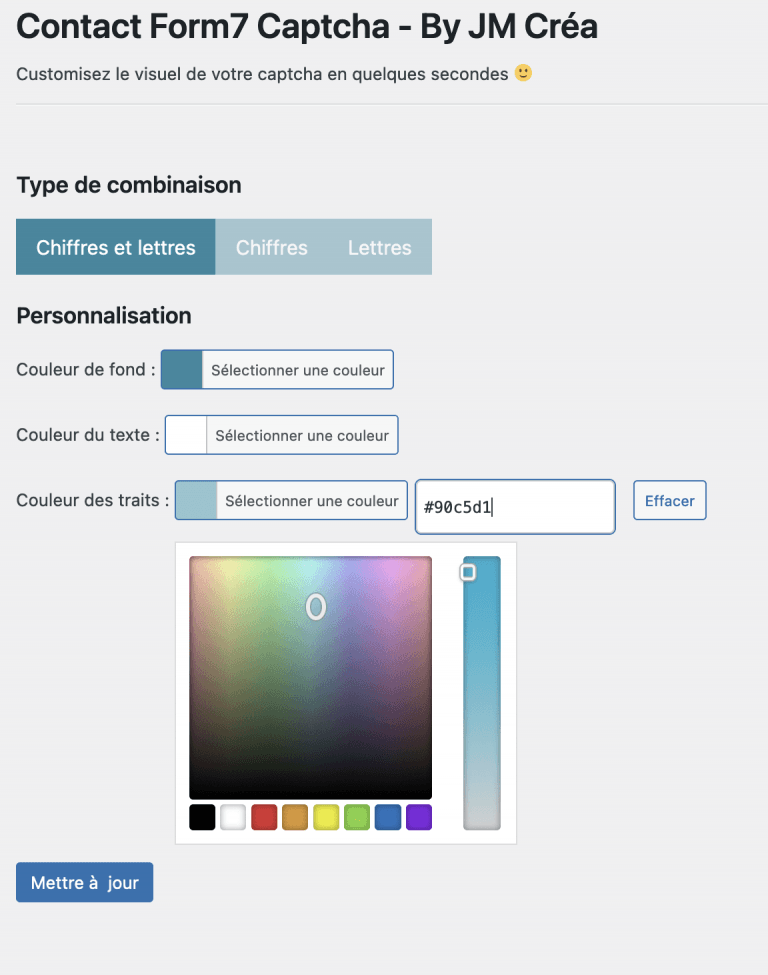Switch to the Chiffres tab
The height and width of the screenshot is (975, 768).
[x=271, y=246]
